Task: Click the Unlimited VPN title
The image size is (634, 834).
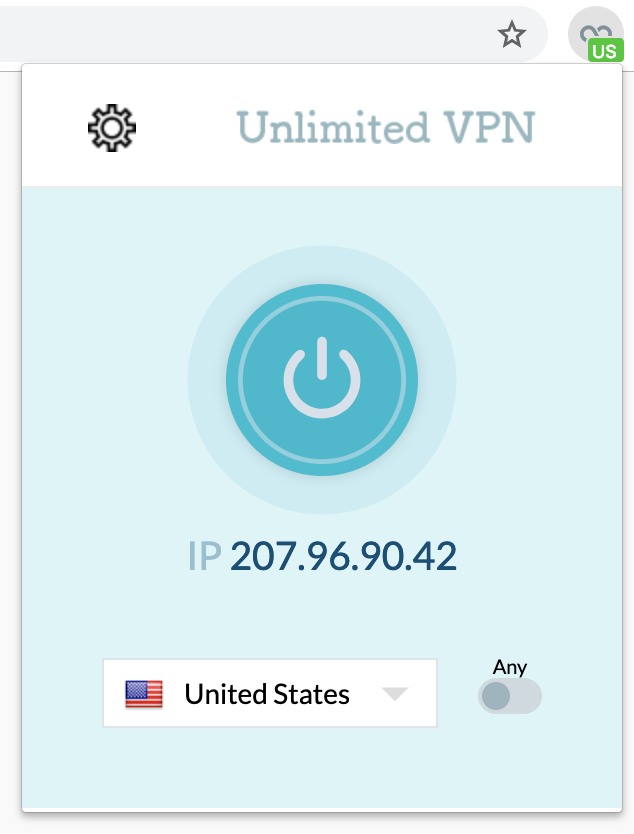Action: point(385,128)
